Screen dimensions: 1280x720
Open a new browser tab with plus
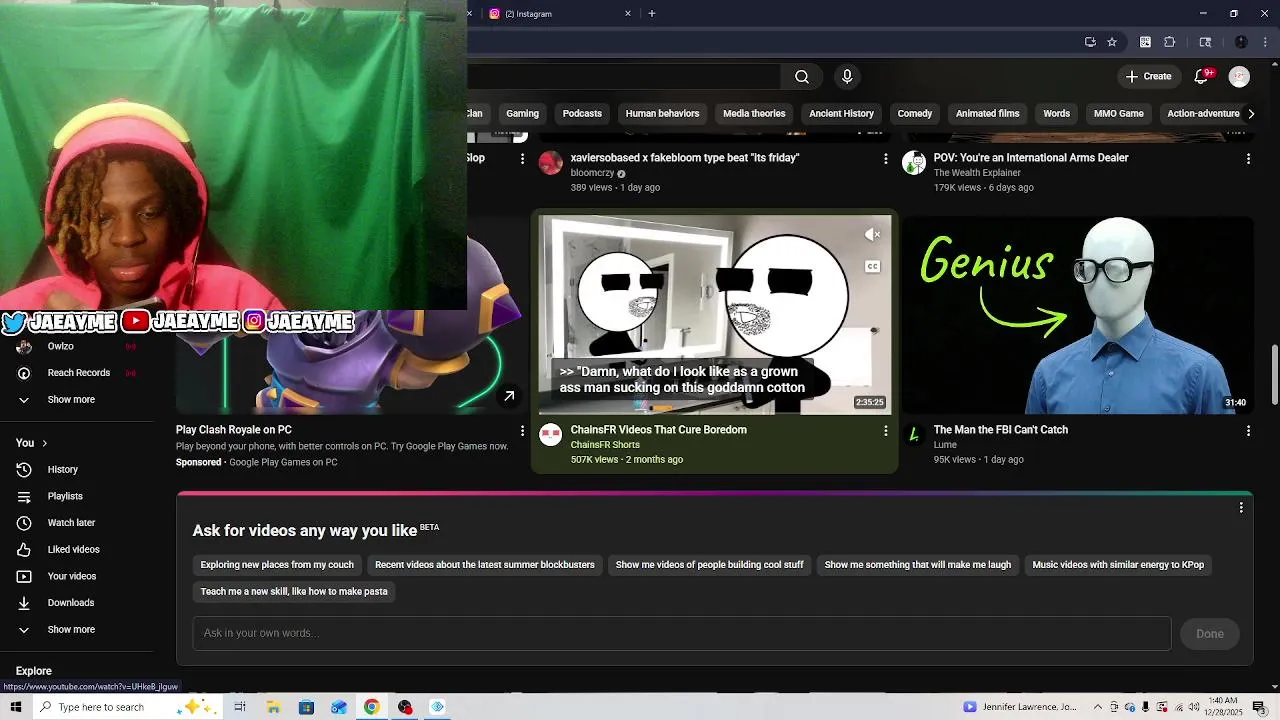(x=652, y=14)
